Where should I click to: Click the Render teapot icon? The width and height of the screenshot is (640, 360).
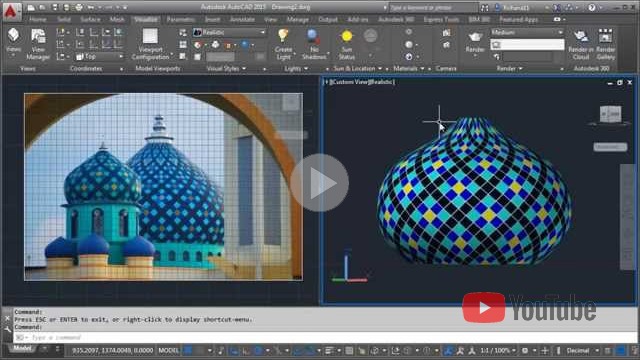click(x=475, y=38)
